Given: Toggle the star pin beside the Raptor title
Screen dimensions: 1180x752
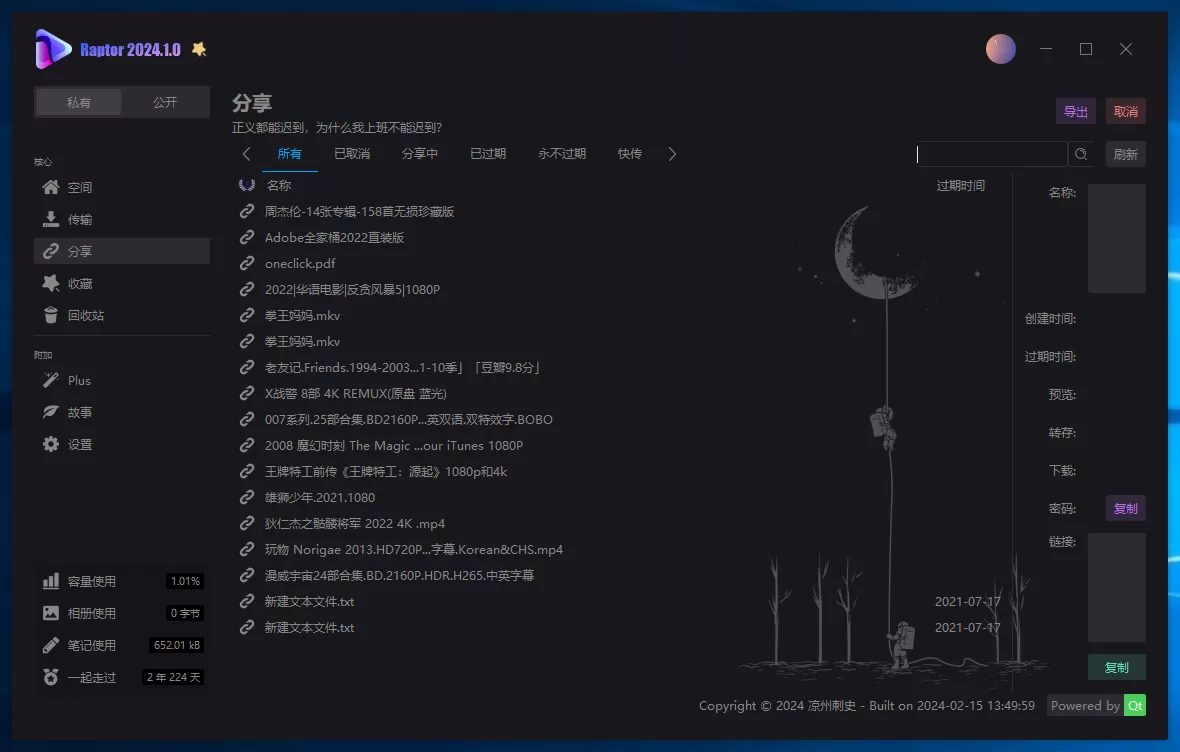Looking at the screenshot, I should [x=199, y=48].
